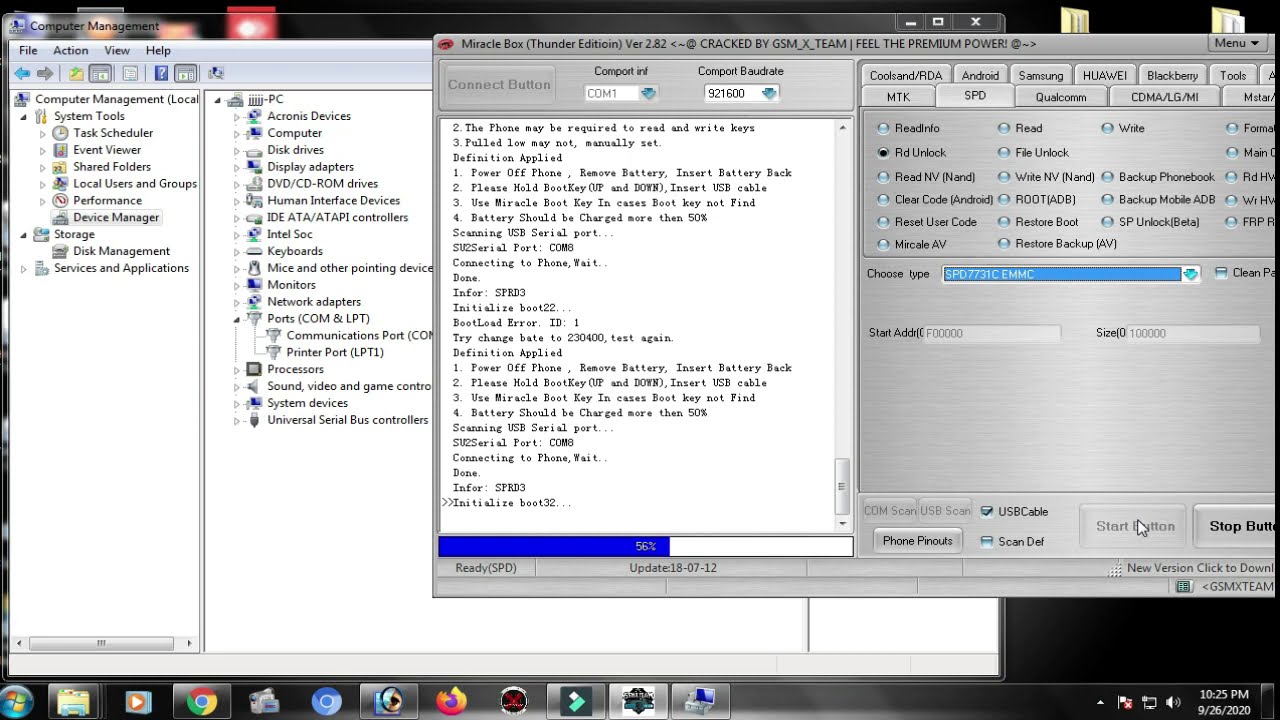Image resolution: width=1280 pixels, height=720 pixels.
Task: Select the ReadInfo radio button
Action: point(883,128)
